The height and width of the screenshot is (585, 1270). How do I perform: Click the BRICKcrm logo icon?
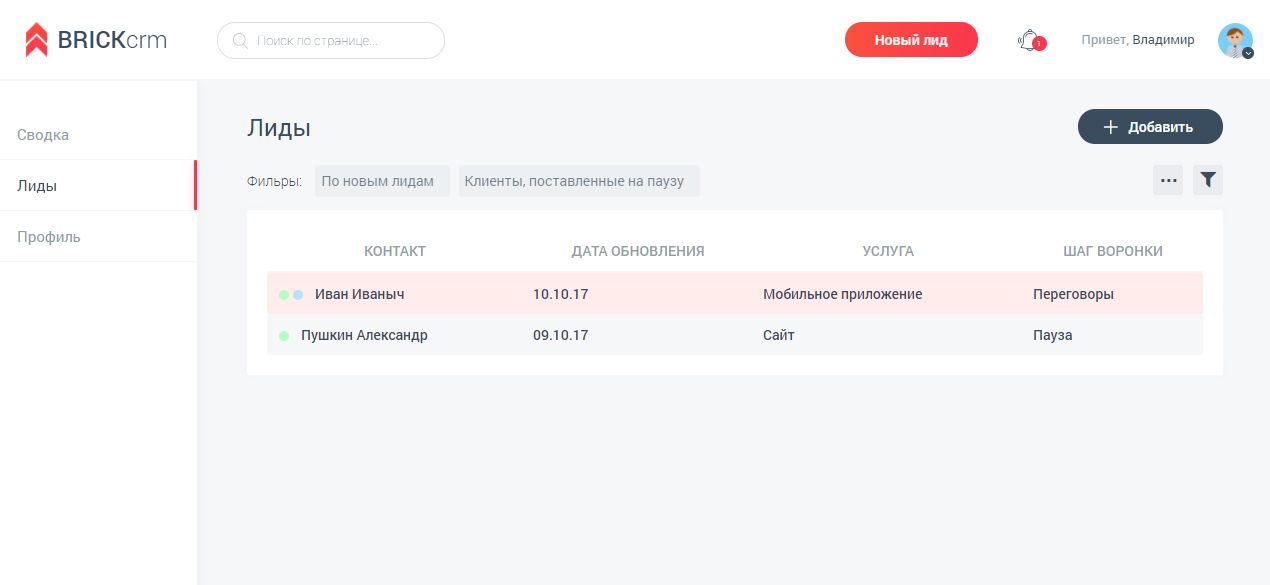click(x=36, y=40)
